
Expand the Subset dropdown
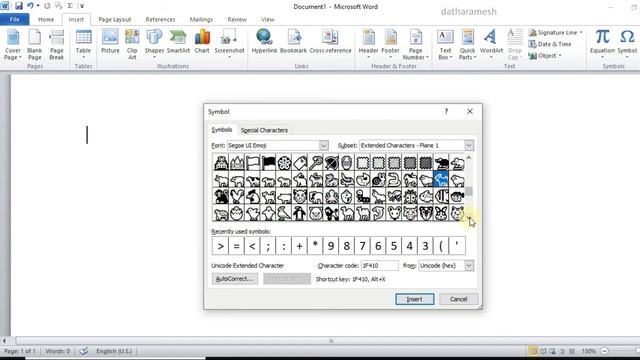[469, 145]
